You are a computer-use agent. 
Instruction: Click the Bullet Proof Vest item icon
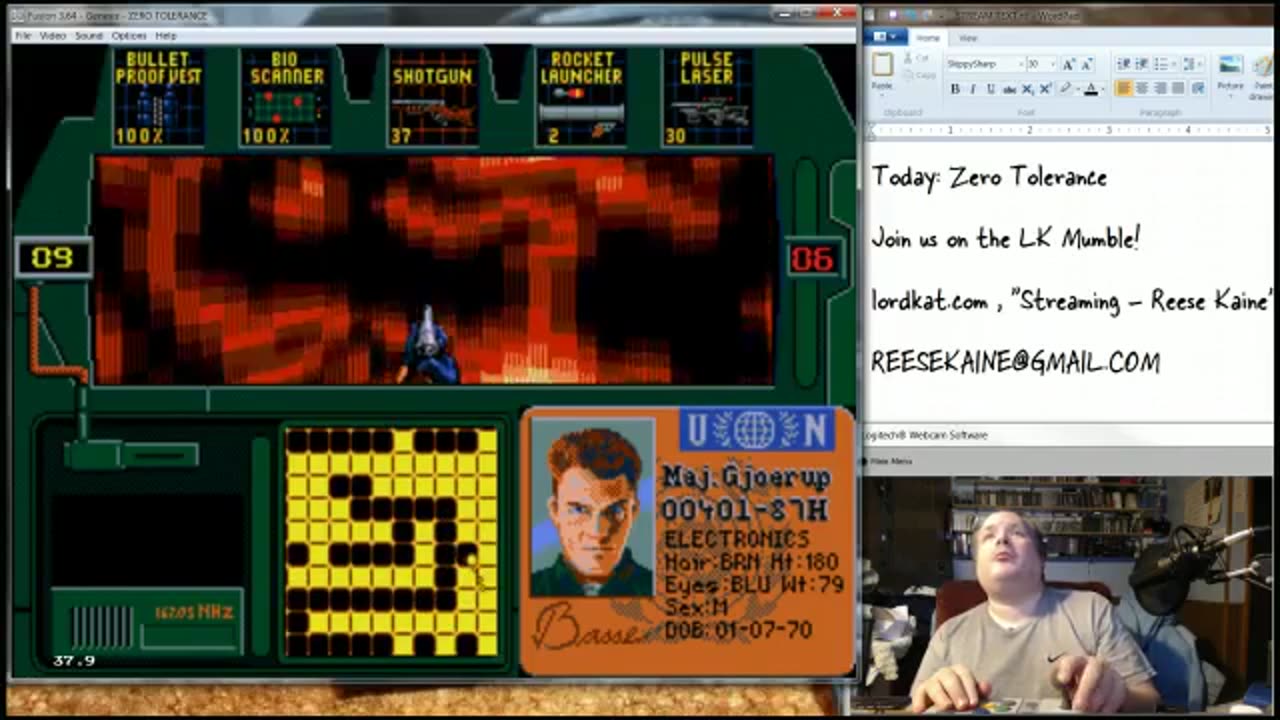[x=158, y=97]
